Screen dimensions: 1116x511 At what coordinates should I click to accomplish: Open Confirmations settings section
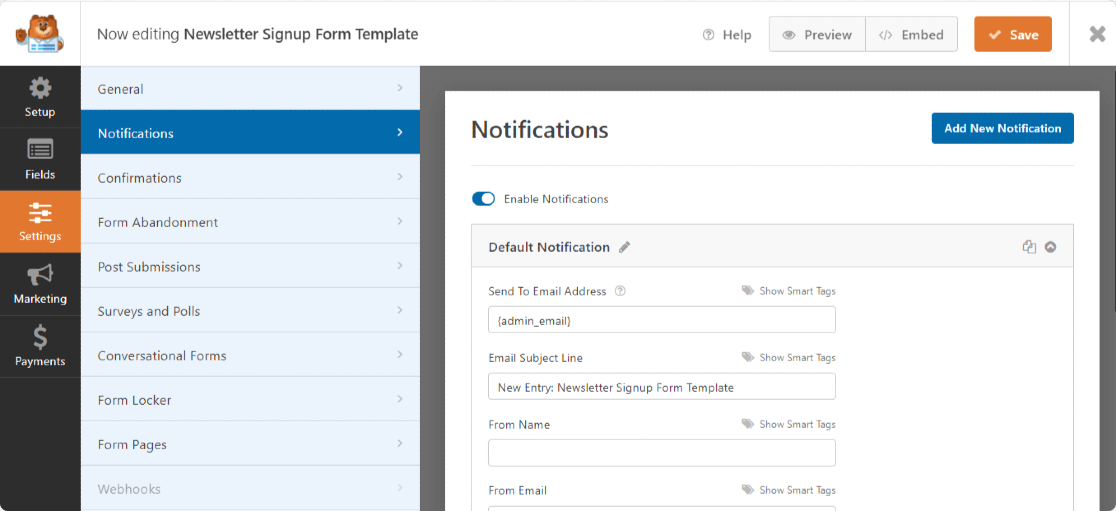pos(251,177)
